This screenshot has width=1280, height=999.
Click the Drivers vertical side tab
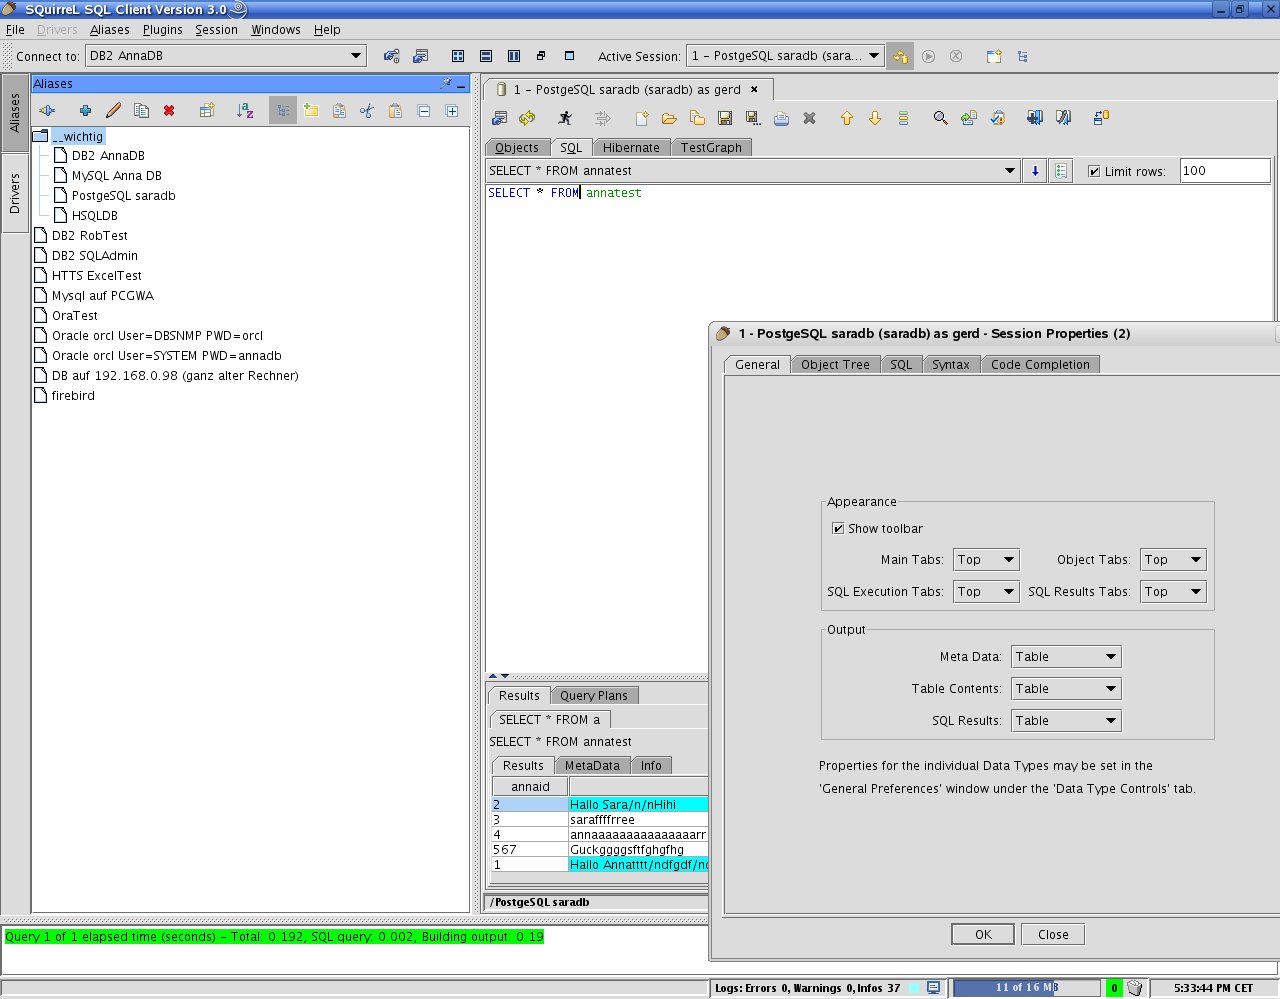[x=15, y=193]
